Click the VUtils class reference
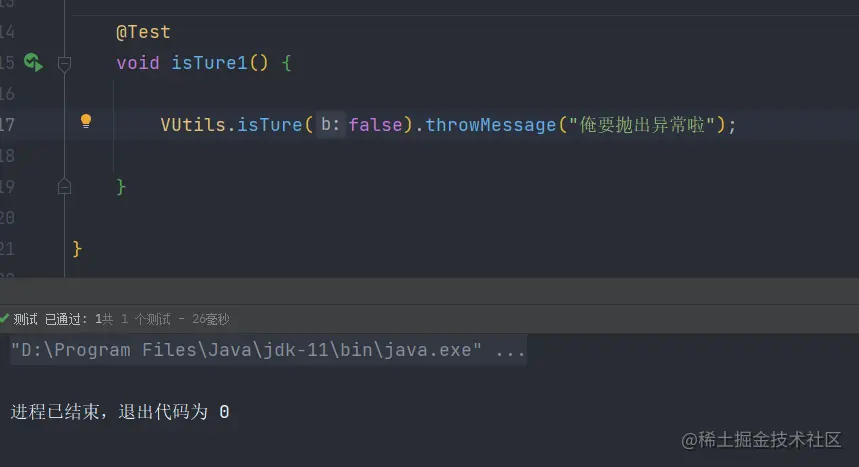The width and height of the screenshot is (859, 467). (x=193, y=125)
